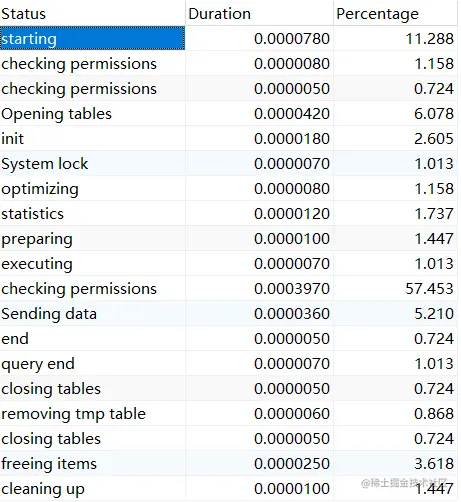Select the System lock row
Image resolution: width=461 pixels, height=502 pixels.
229,163
